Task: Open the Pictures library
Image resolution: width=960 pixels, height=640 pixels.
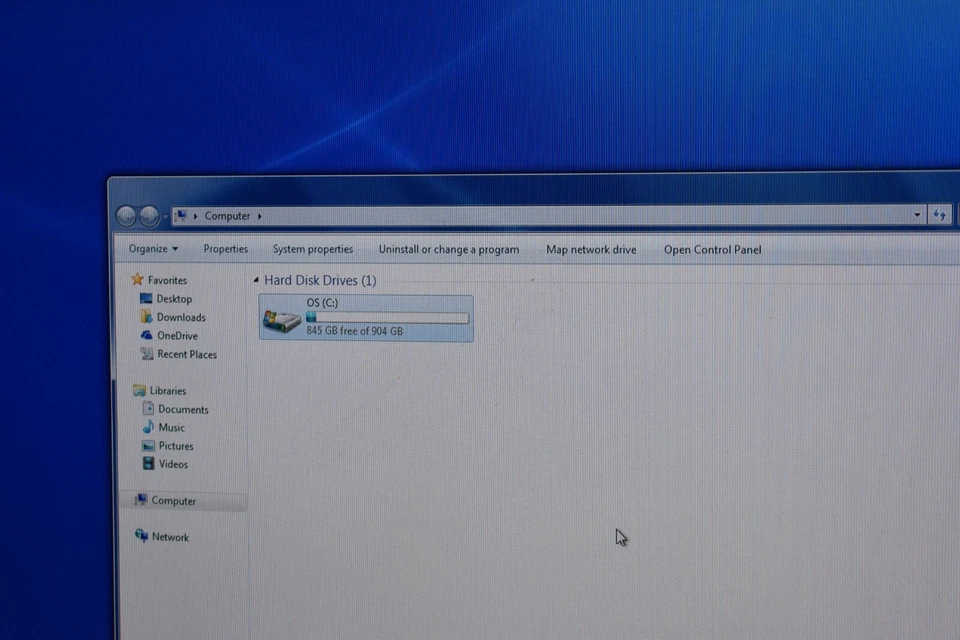Action: tap(176, 445)
